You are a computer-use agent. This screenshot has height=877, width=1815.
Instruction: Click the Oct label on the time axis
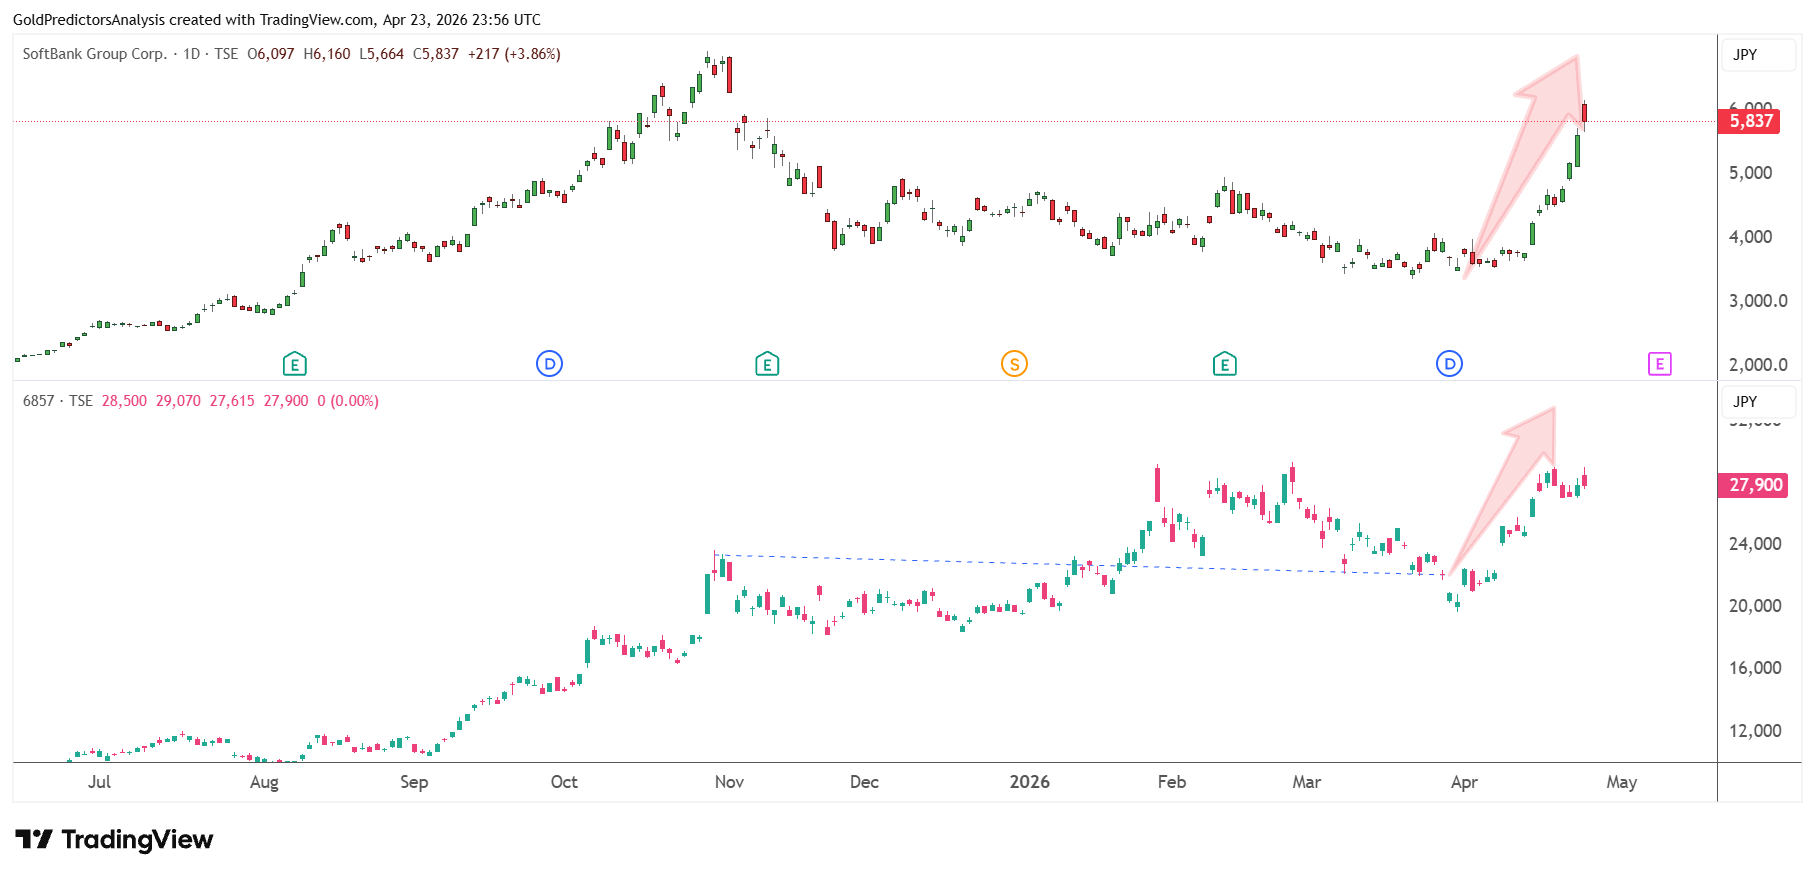[564, 782]
